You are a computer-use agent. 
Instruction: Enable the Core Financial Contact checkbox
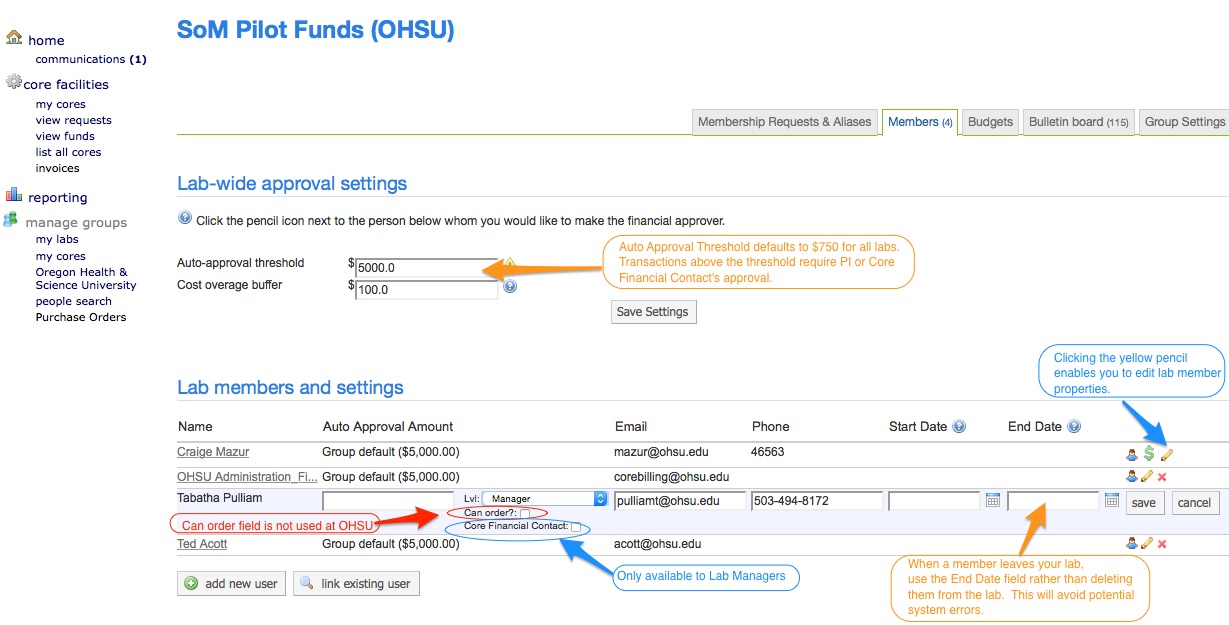[x=576, y=527]
